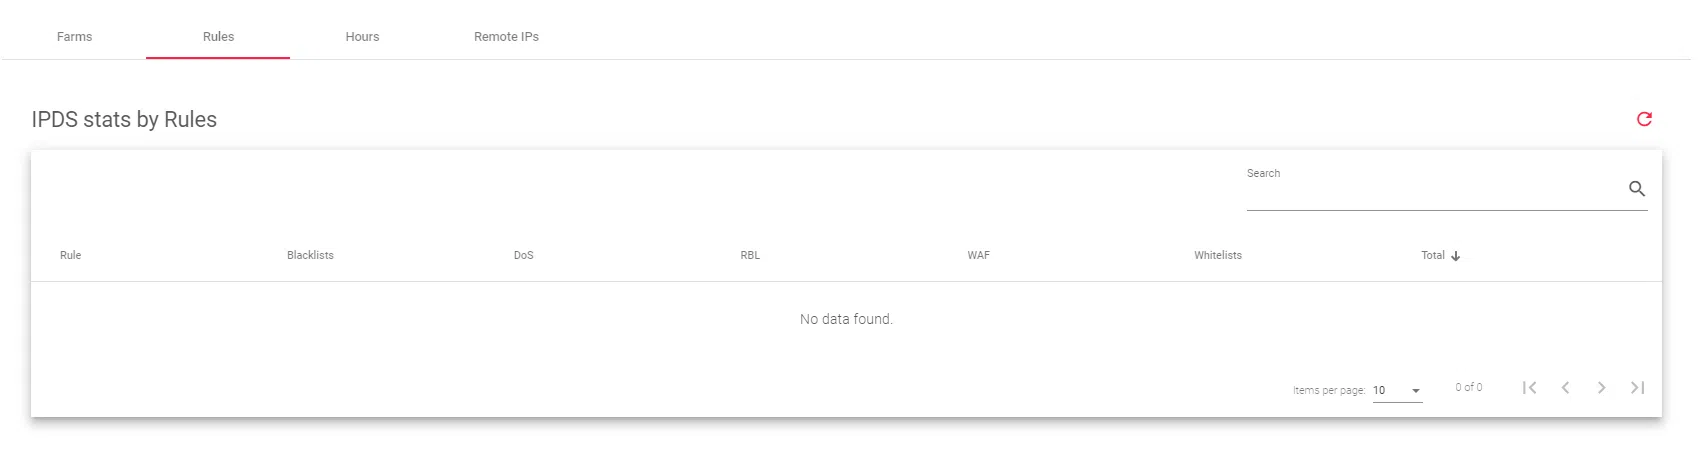The image size is (1700, 453).
Task: Open the Hours tab
Action: coord(362,37)
